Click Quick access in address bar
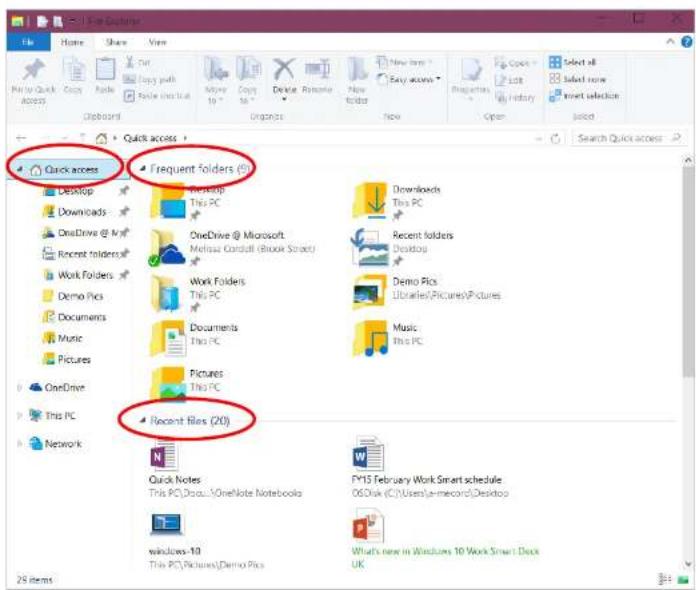Screen dimensions: 696x590 [150, 139]
